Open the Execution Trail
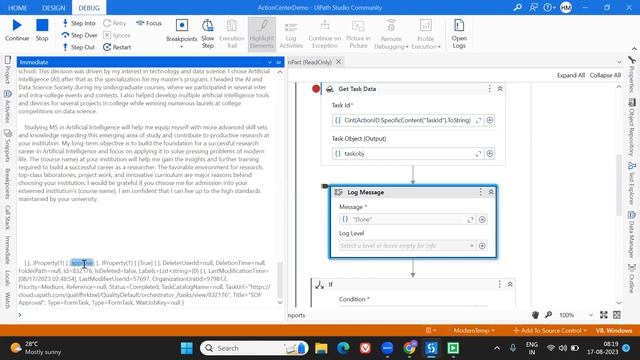 [x=231, y=34]
